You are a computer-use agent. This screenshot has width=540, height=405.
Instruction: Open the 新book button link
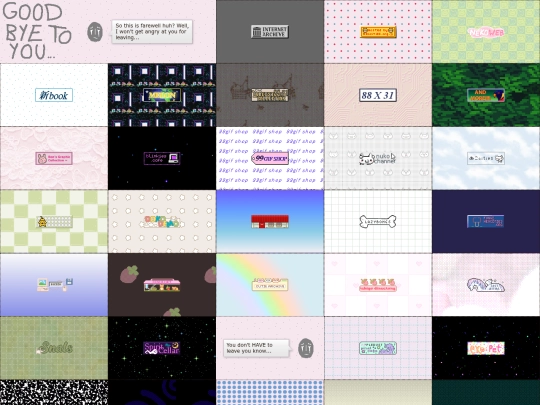click(54, 95)
